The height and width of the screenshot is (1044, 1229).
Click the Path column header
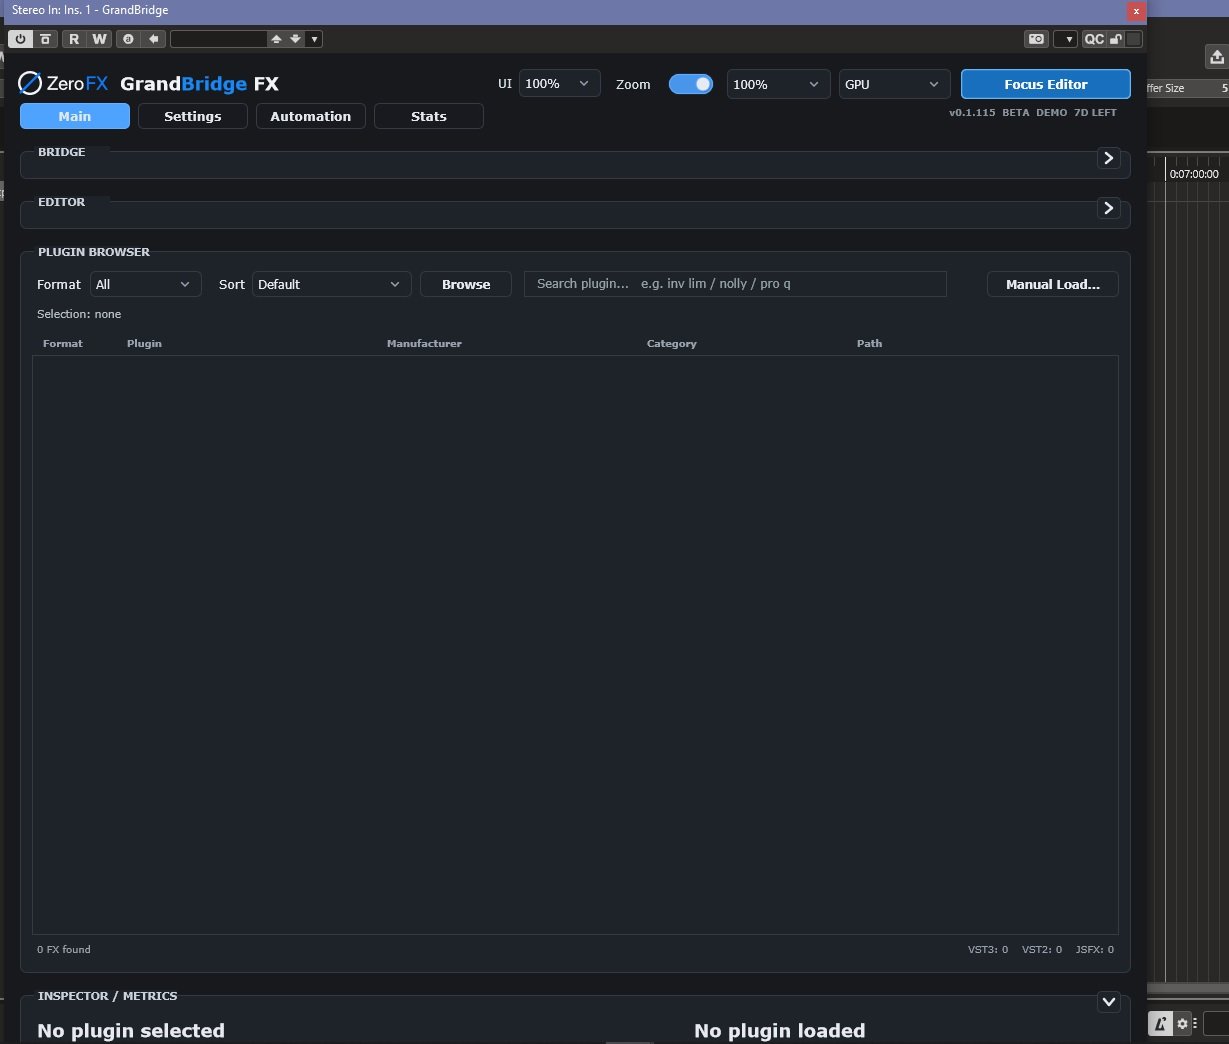[x=870, y=343]
